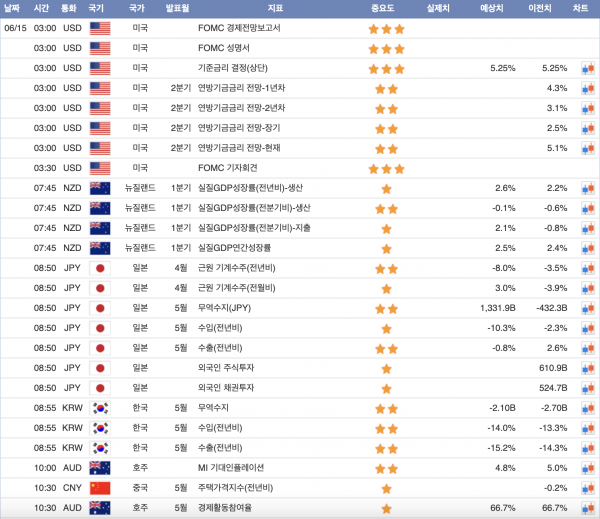Click the Korean flag in 무역수지 KRW row
Screen dimensions: 600x519
click(99, 407)
